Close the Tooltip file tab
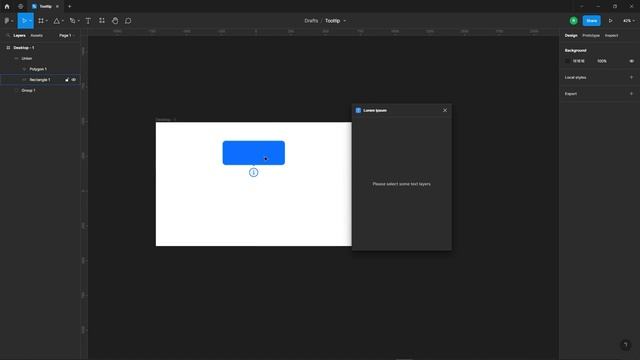This screenshot has width=640, height=360. [x=57, y=7]
